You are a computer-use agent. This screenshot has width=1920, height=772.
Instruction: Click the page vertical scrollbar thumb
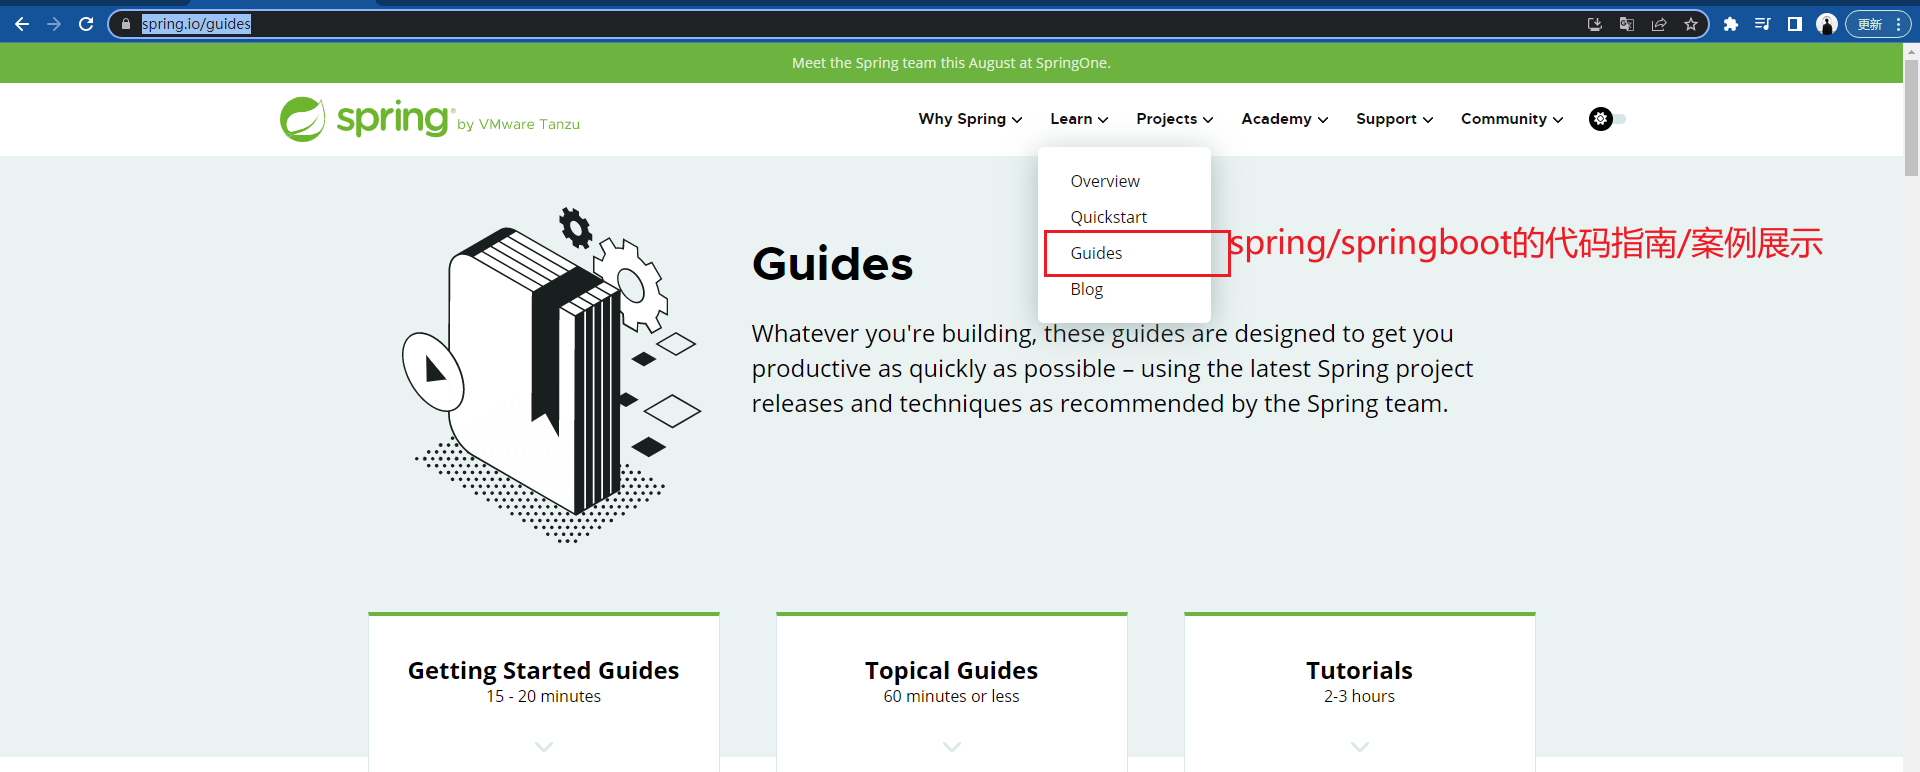click(x=1911, y=117)
